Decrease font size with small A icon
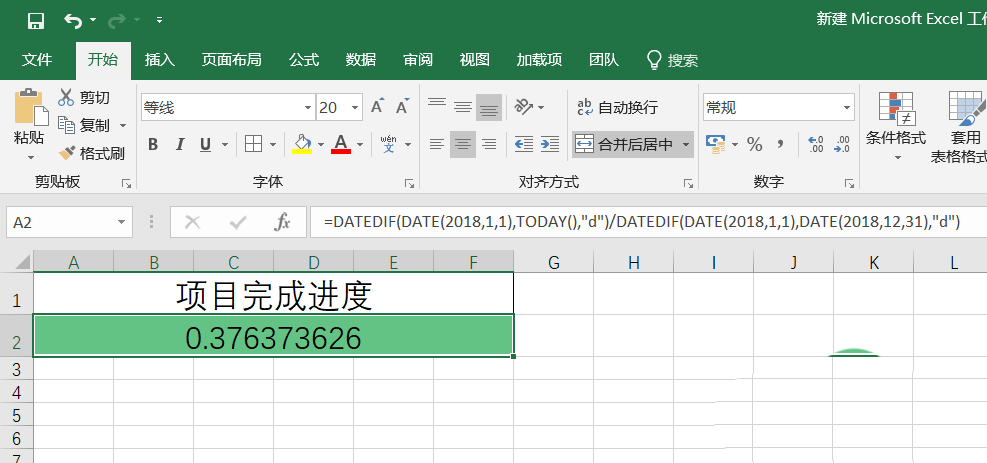Image resolution: width=987 pixels, height=463 pixels. coord(403,106)
